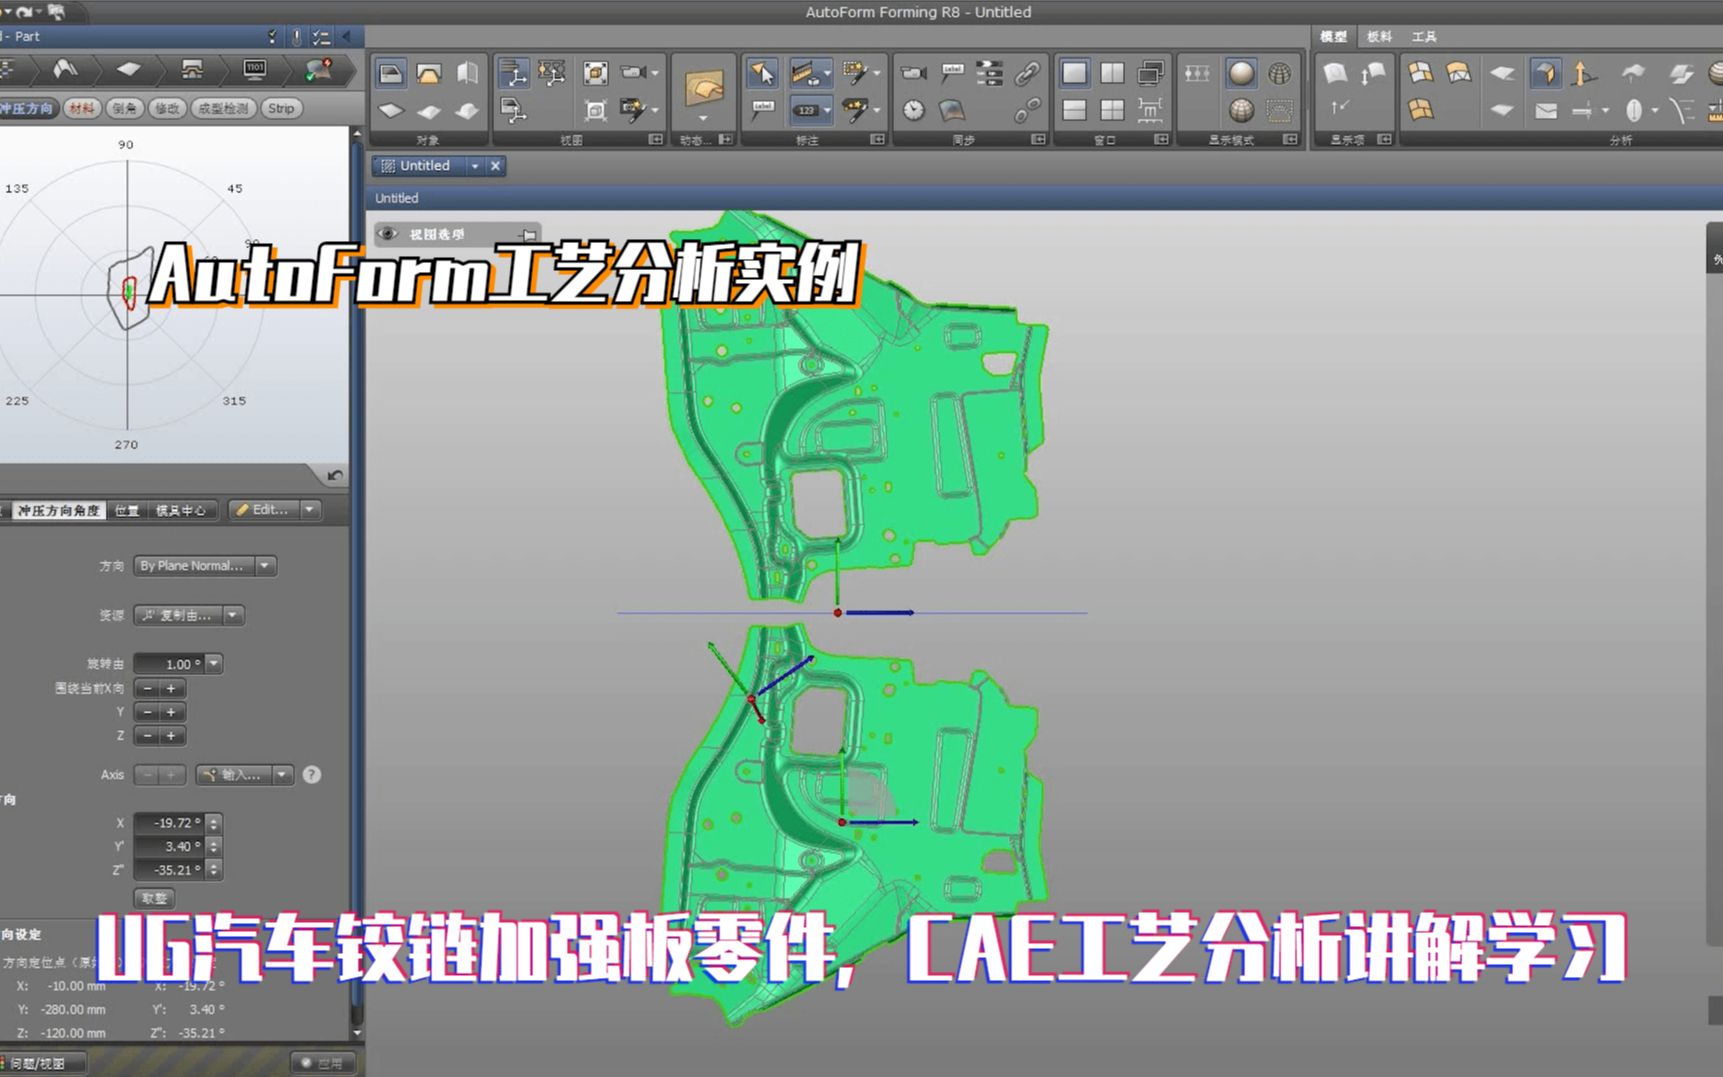The width and height of the screenshot is (1723, 1077).
Task: Open the 资源 复制由 dropdown
Action: click(x=189, y=615)
